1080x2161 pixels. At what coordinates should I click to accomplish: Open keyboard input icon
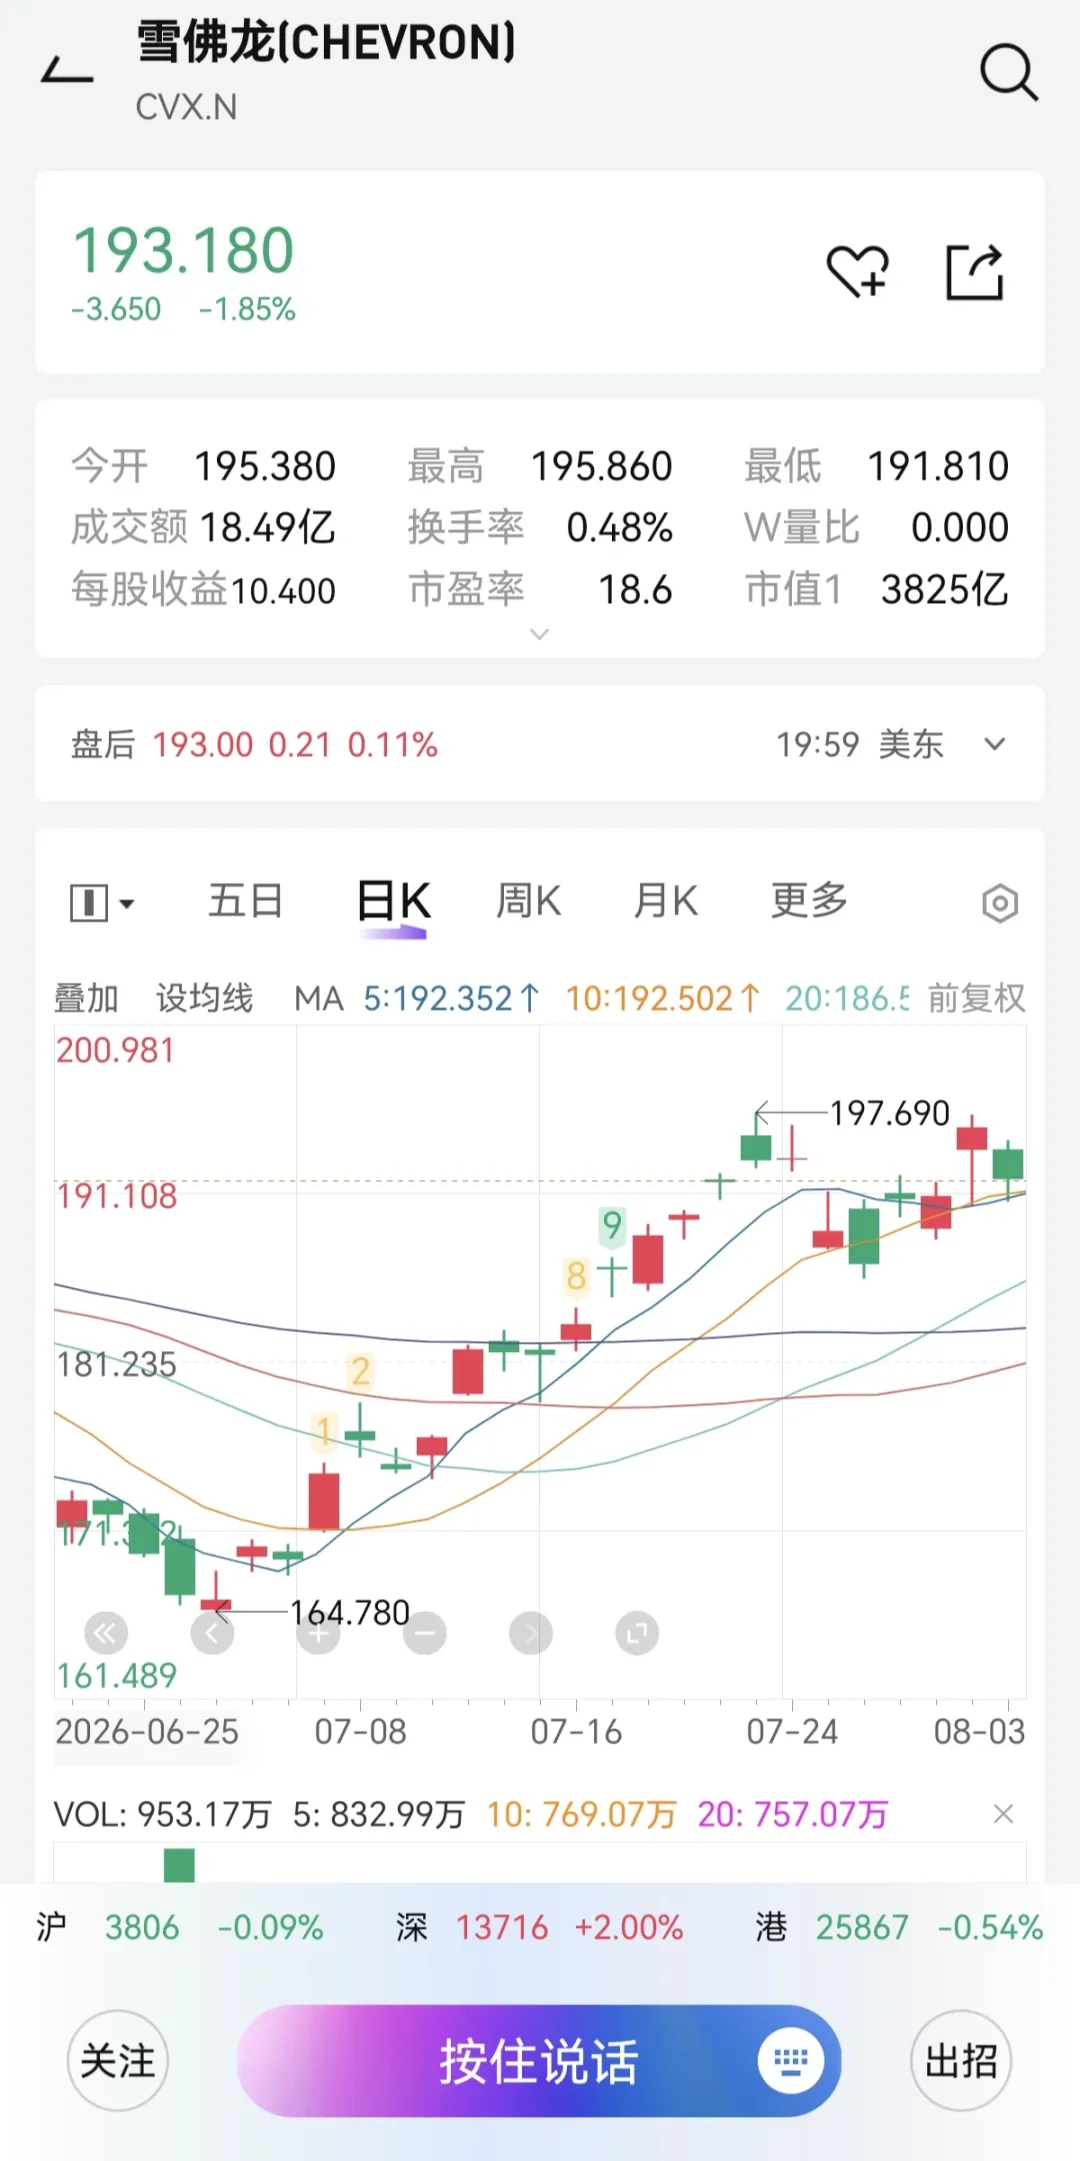pos(790,2060)
